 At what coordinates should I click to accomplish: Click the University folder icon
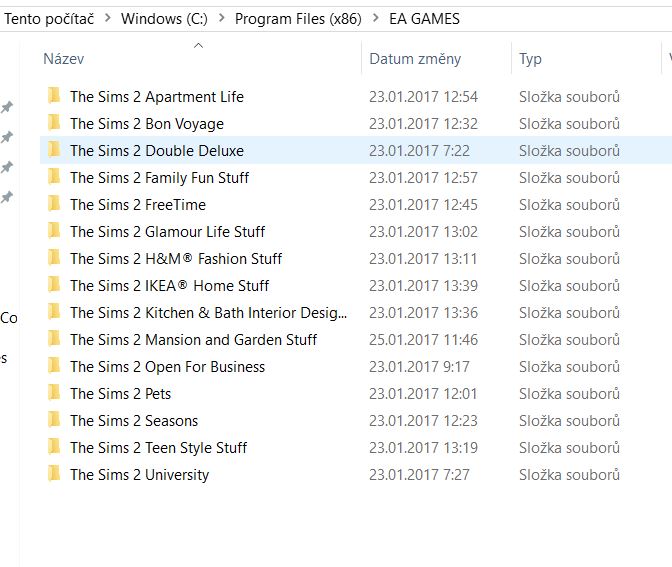pyautogui.click(x=54, y=475)
